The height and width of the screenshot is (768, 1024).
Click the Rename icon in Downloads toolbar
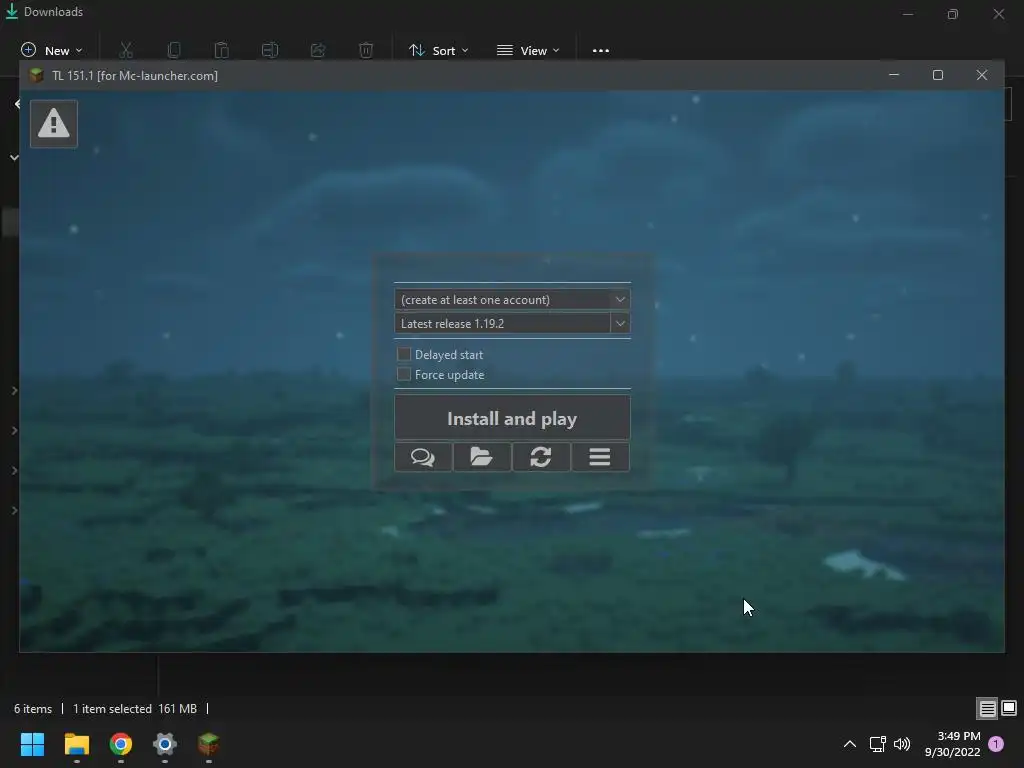tap(270, 50)
